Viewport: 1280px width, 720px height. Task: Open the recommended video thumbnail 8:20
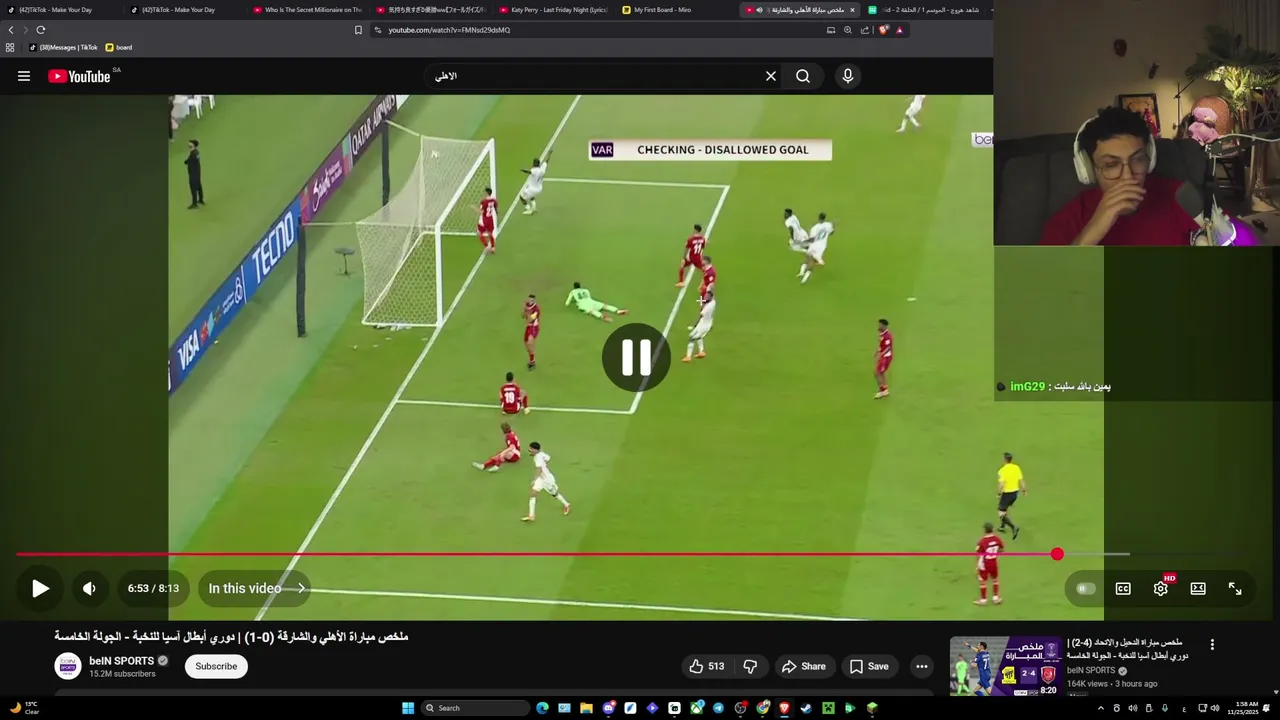coord(1005,665)
